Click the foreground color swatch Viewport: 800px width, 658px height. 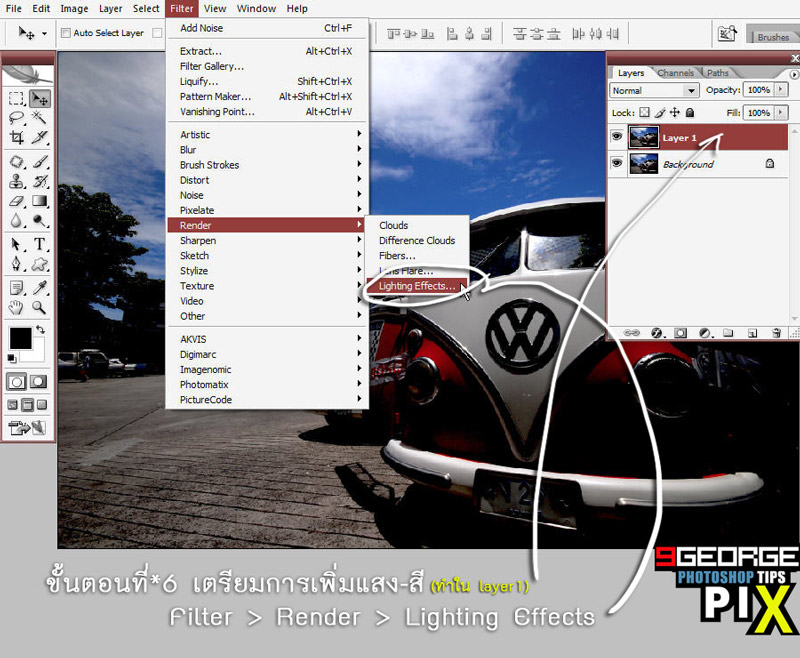20,339
